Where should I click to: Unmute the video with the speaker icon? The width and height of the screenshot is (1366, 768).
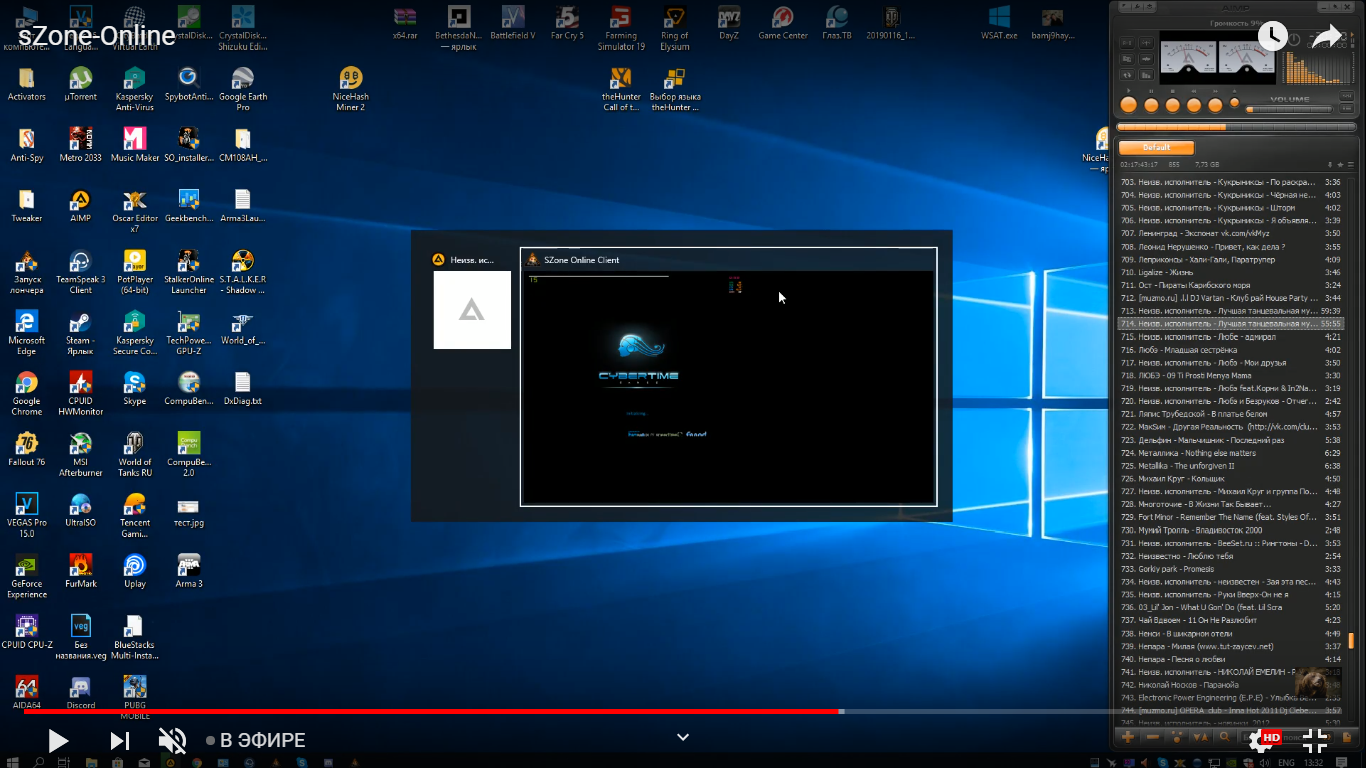172,741
